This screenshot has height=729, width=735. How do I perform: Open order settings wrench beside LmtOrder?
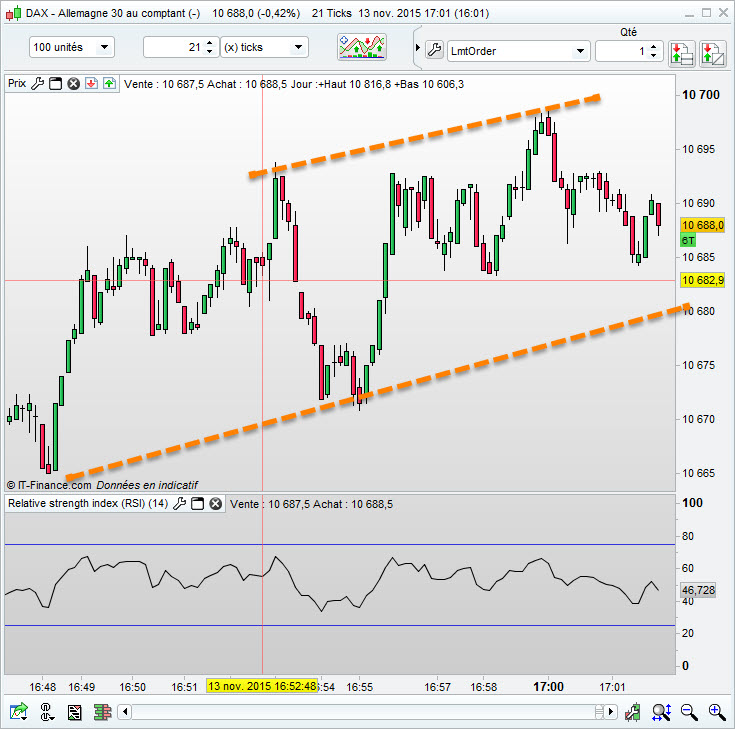435,50
